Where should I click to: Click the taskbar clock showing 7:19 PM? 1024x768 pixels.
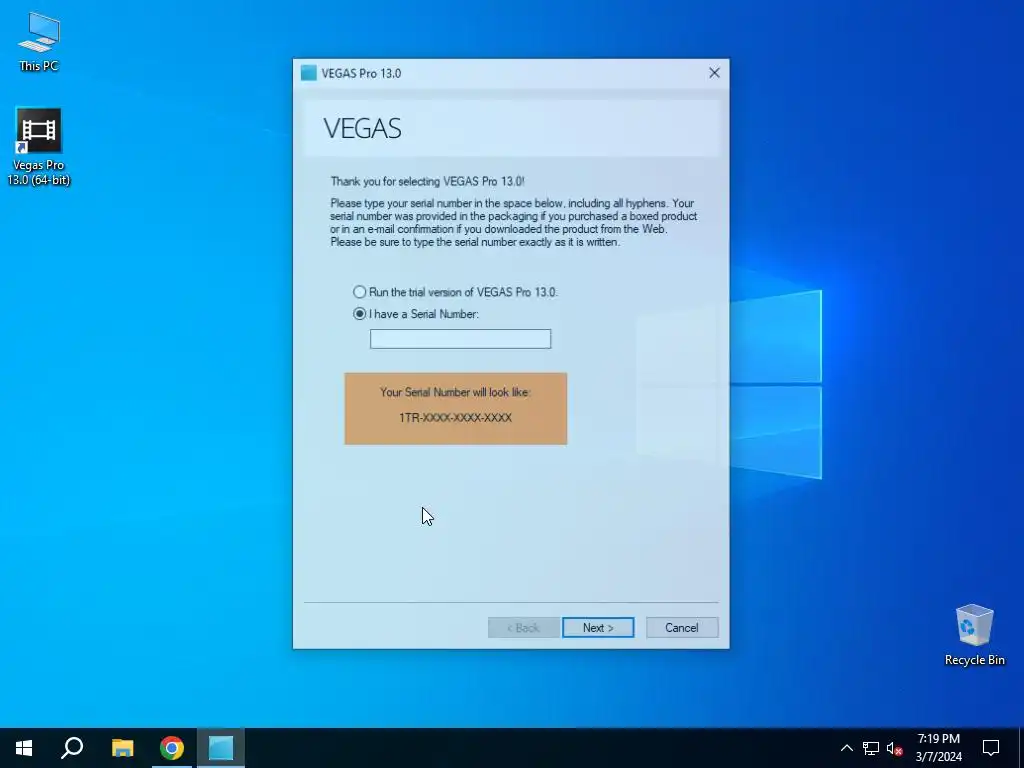coord(938,748)
